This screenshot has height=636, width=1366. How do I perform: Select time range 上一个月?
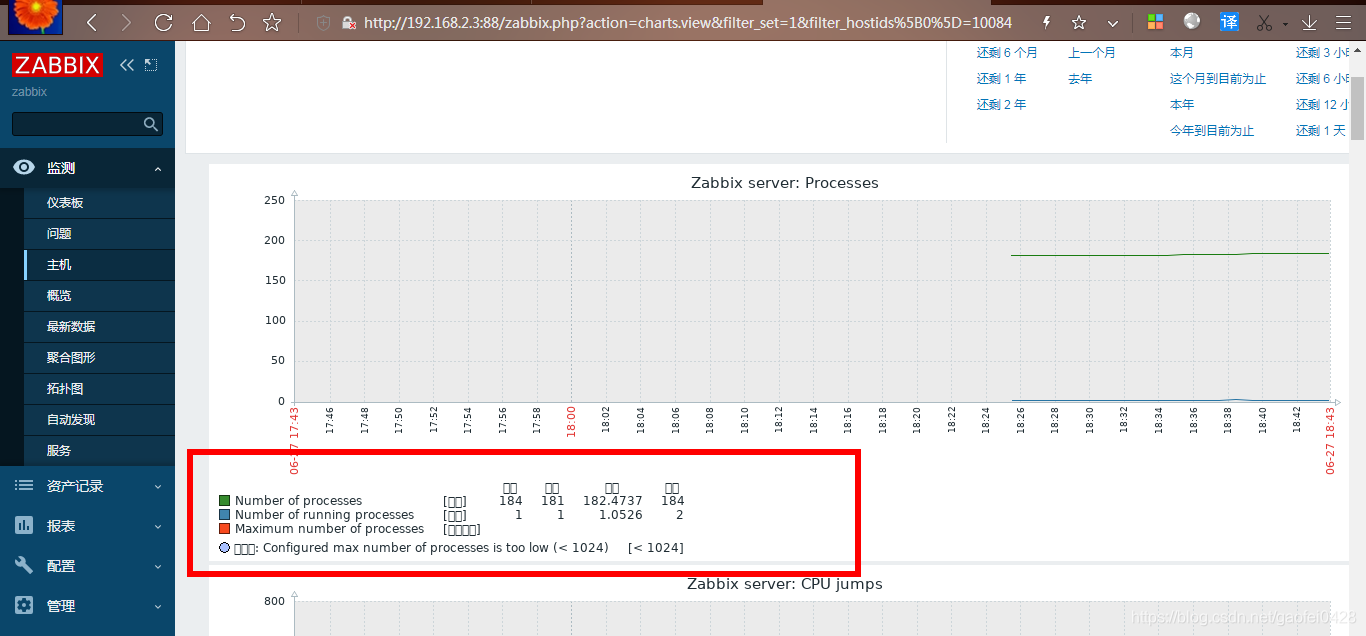[1092, 53]
